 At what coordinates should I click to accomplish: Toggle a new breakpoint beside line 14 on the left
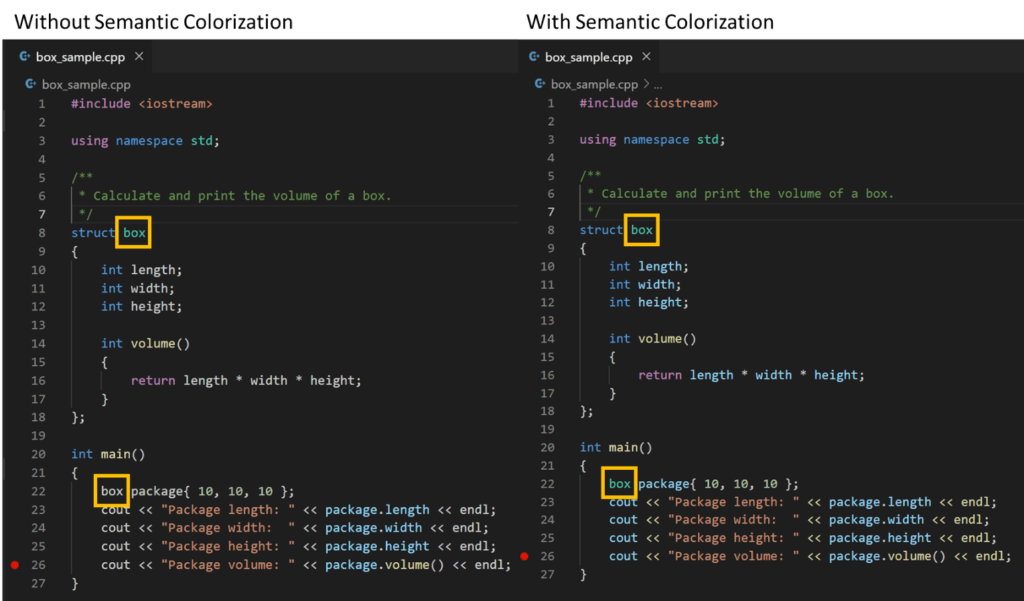pos(14,343)
